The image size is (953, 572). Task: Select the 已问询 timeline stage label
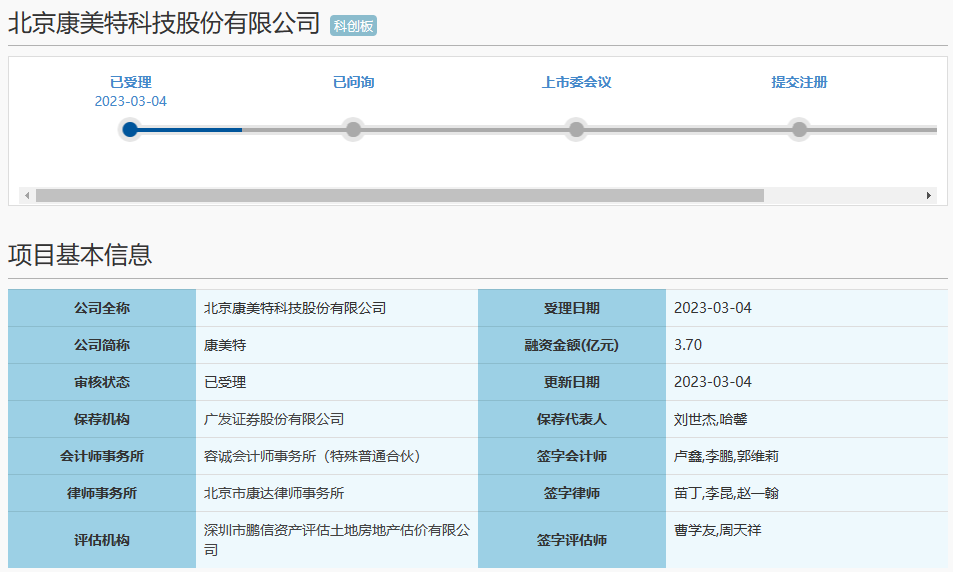coord(353,82)
